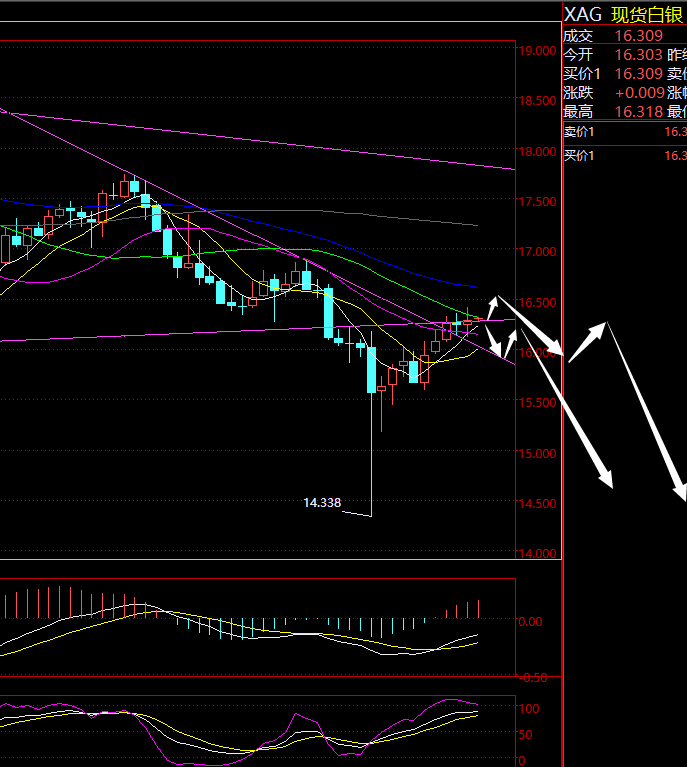Click the 17.500 price axis label

[537, 201]
